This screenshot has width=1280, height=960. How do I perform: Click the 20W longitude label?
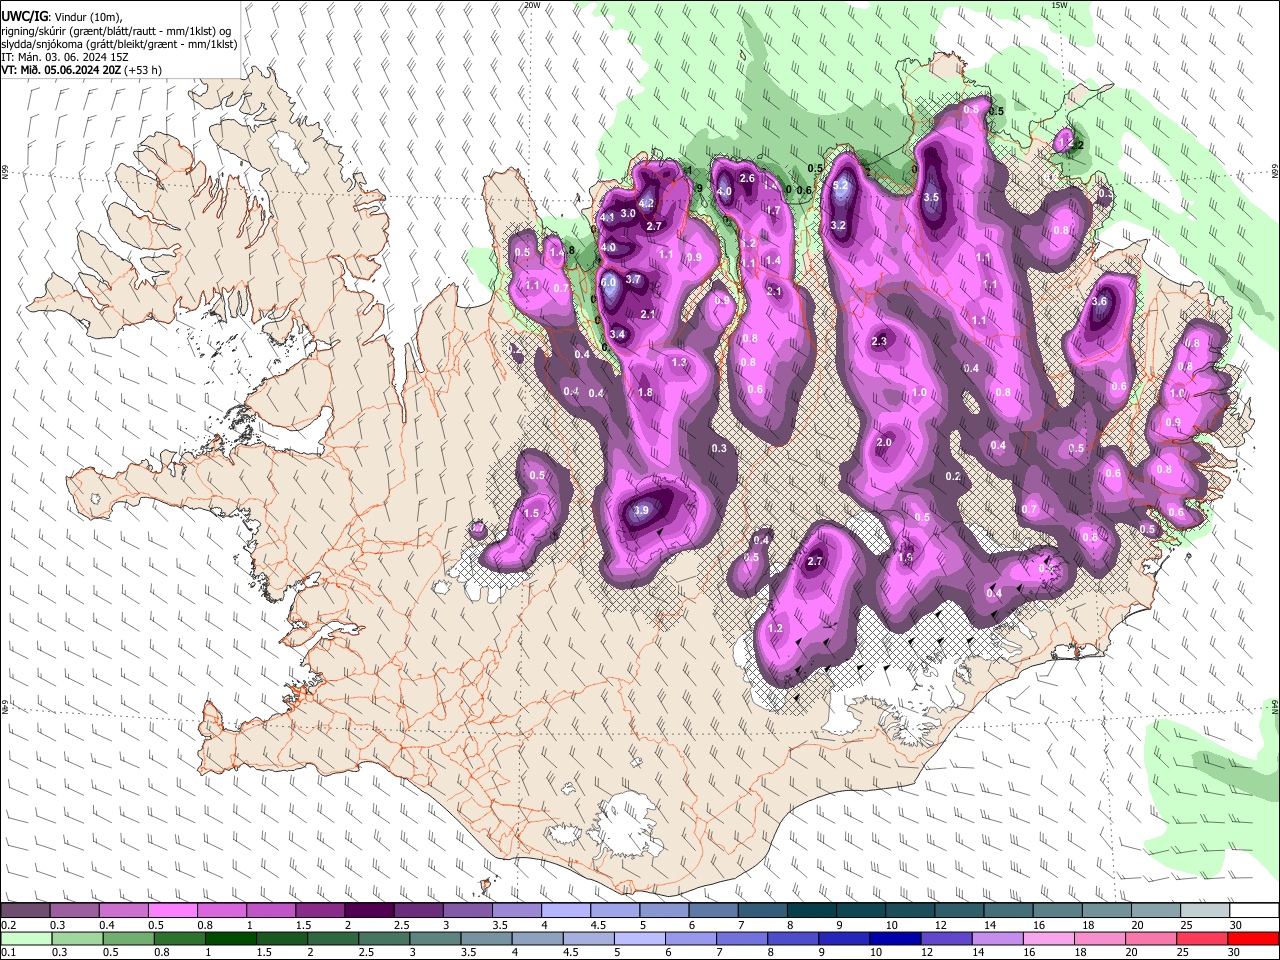coord(532,5)
